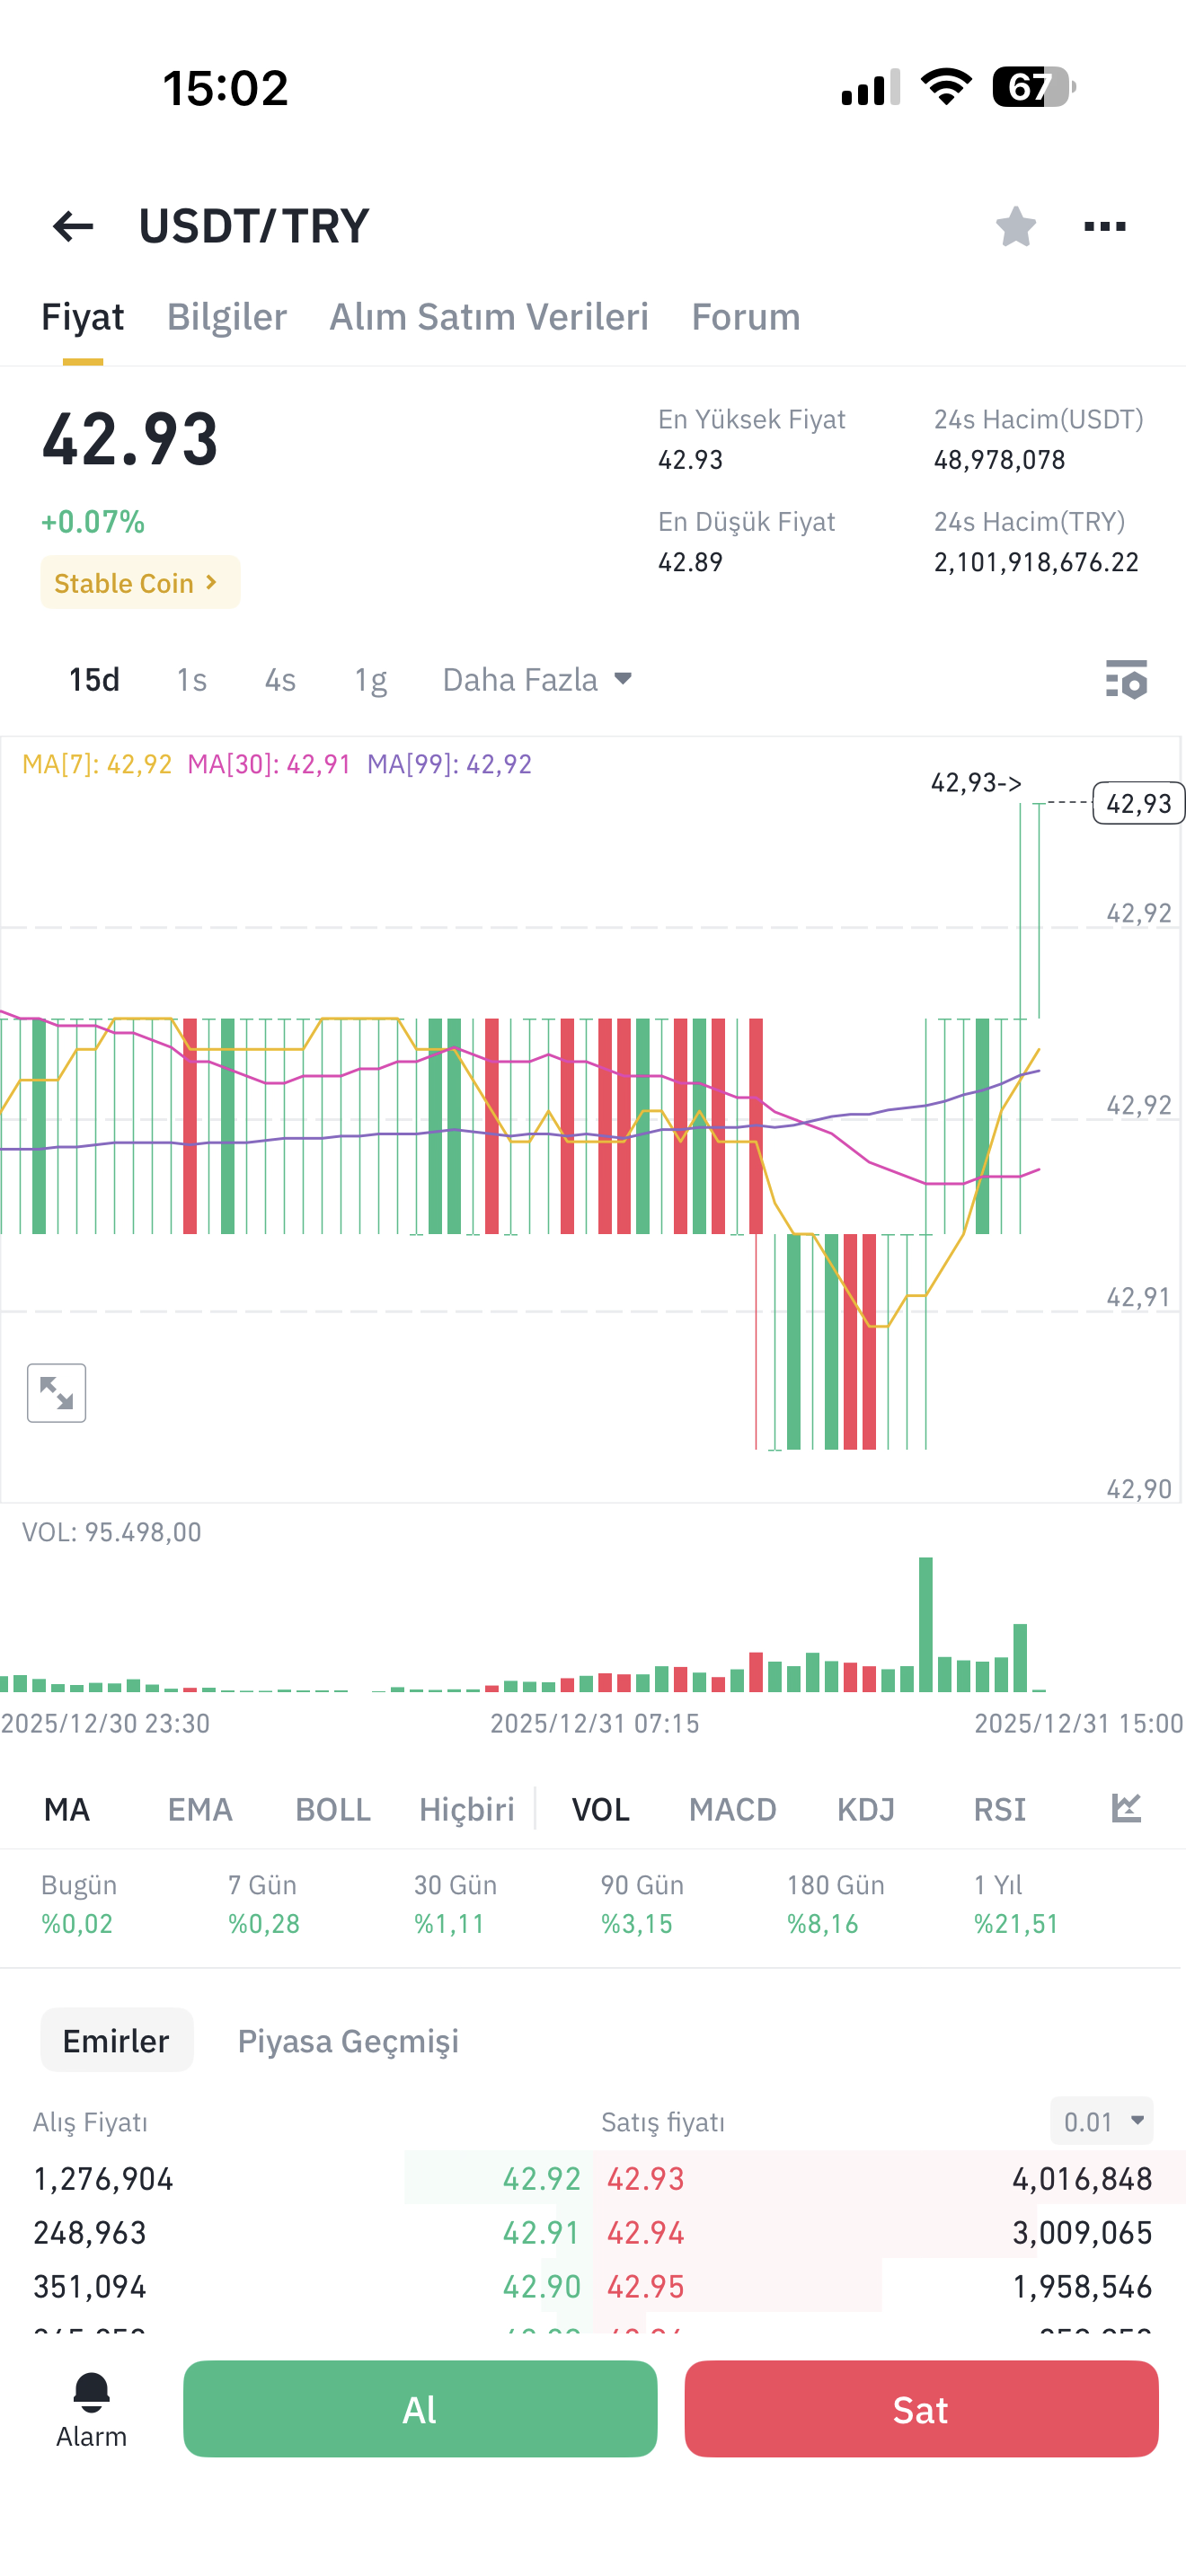1186x2576 pixels.
Task: Tap the red Sat button
Action: tap(921, 2408)
